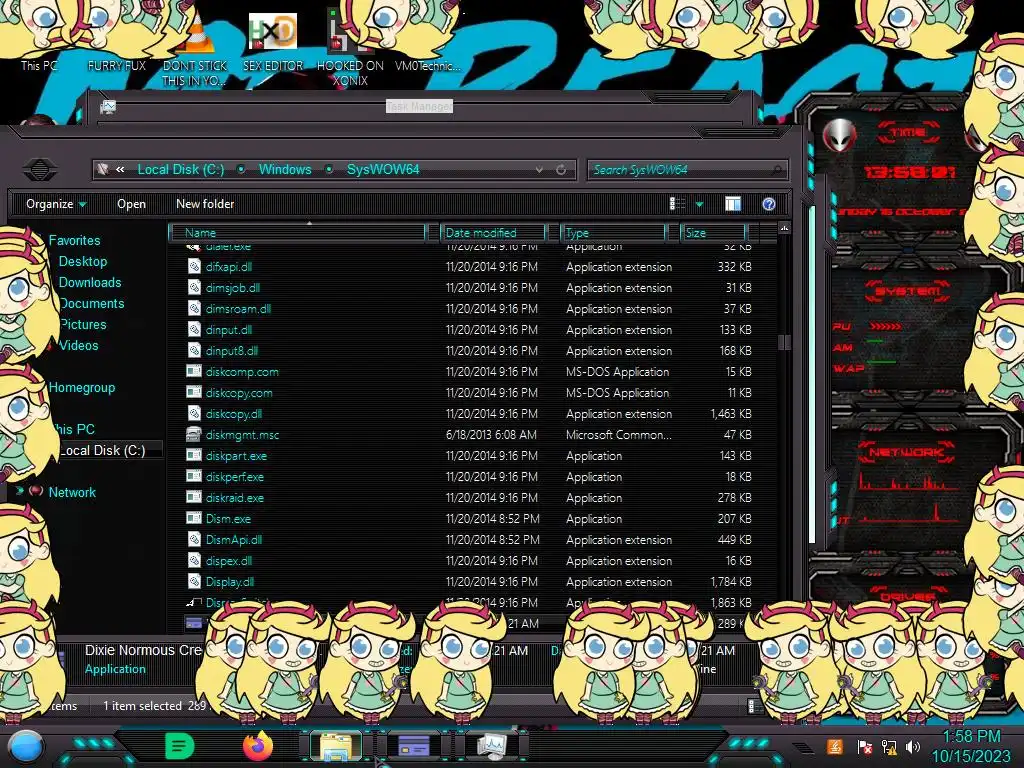Launch Firefox from the taskbar

click(257, 746)
